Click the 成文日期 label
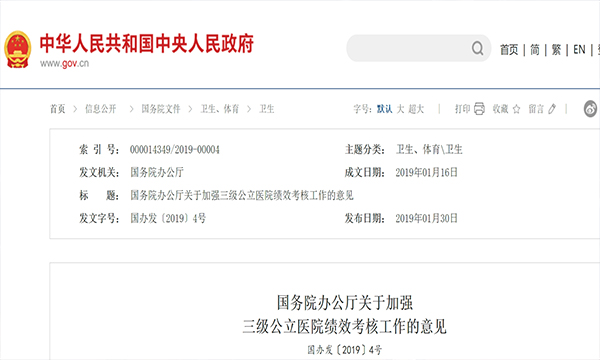Screen dimensions: 600x360 pyautogui.click(x=365, y=173)
